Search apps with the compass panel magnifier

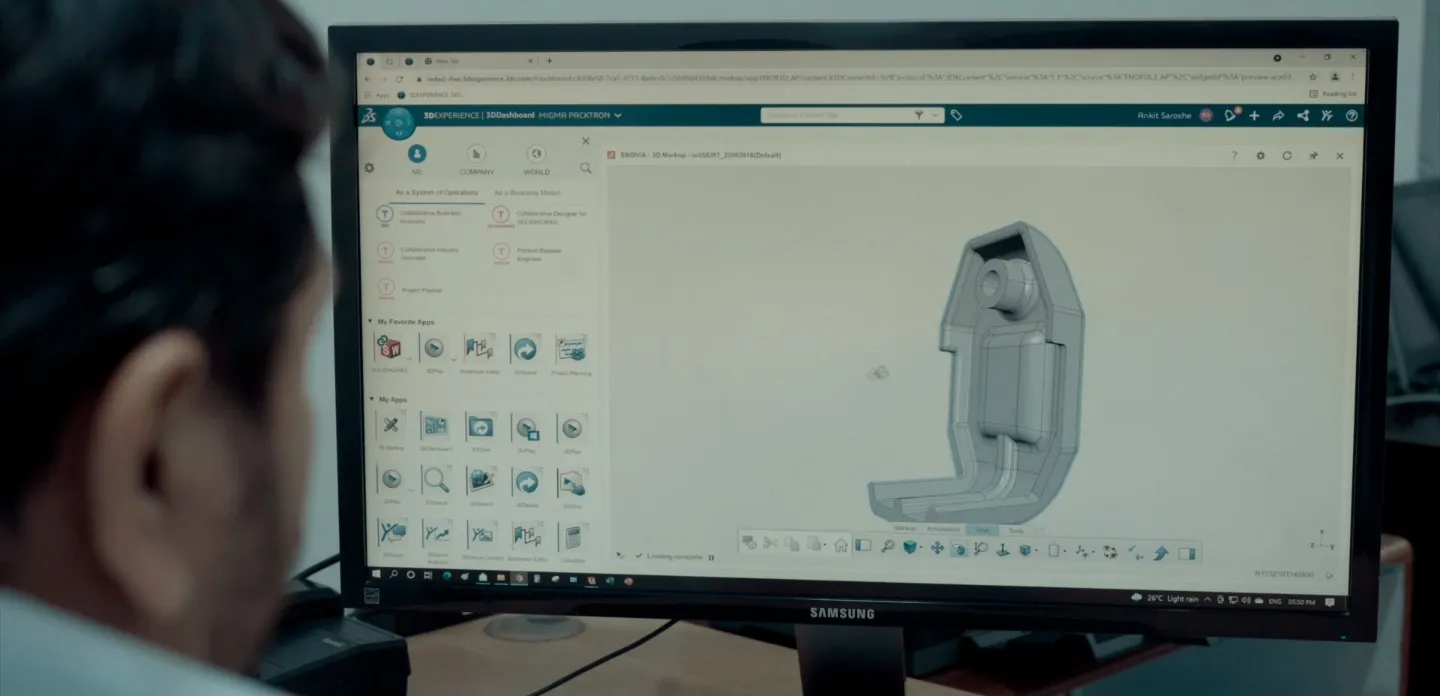[586, 168]
